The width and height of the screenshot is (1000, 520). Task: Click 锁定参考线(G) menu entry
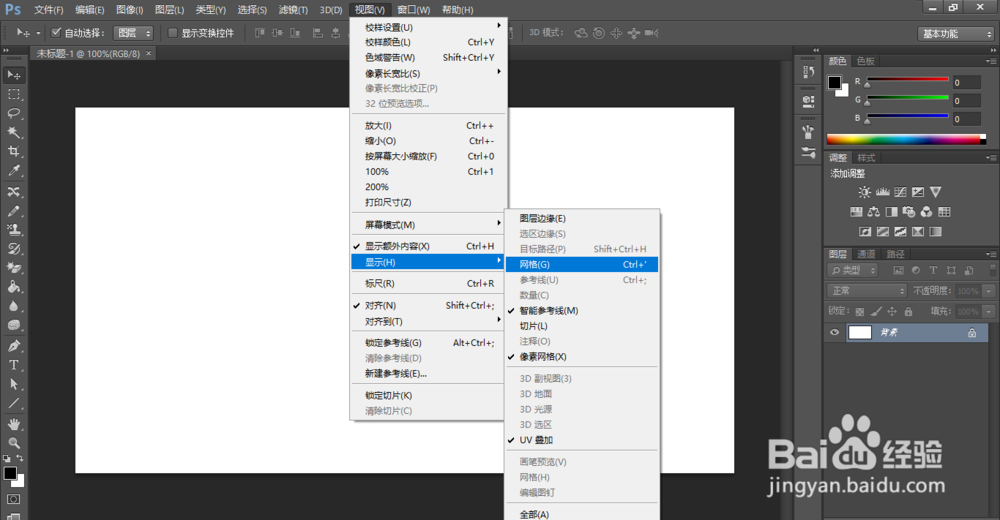tap(429, 343)
